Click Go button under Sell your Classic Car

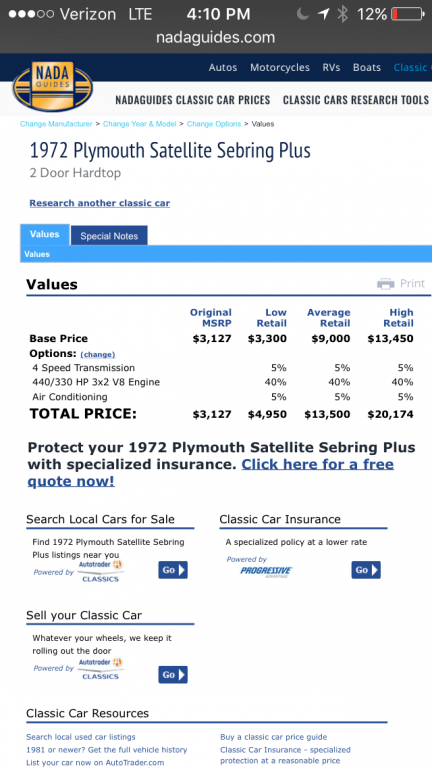click(x=173, y=674)
